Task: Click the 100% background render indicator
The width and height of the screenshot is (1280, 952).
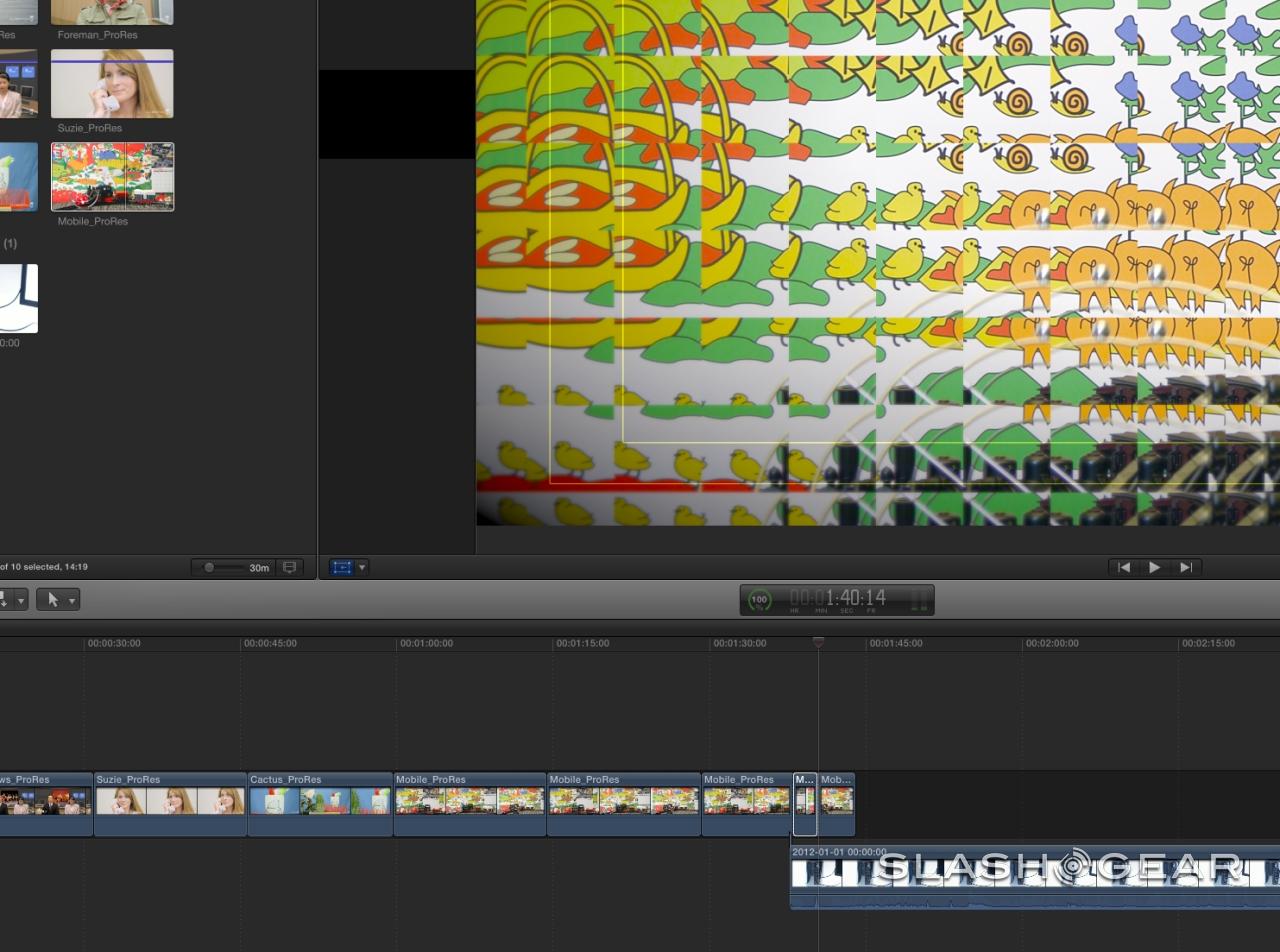Action: pyautogui.click(x=759, y=600)
